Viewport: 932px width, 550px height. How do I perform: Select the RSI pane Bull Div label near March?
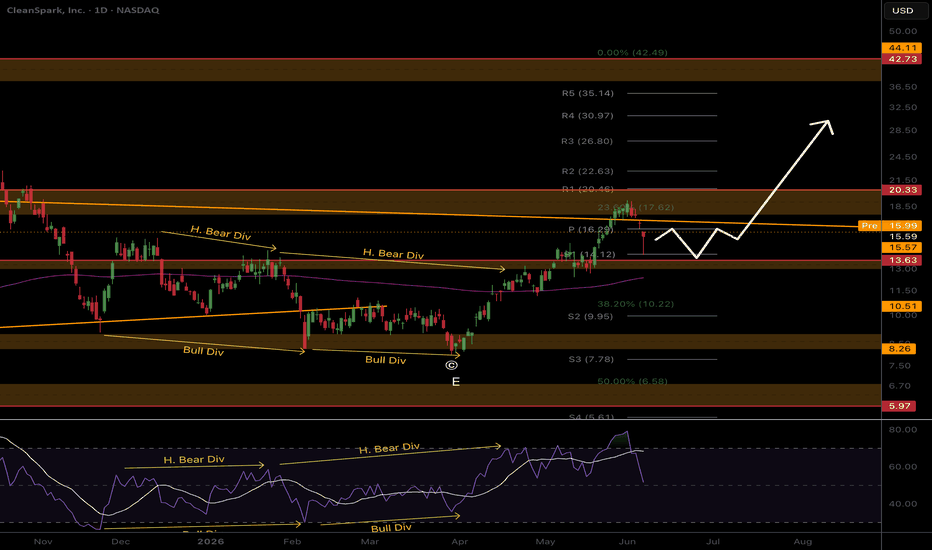click(391, 527)
